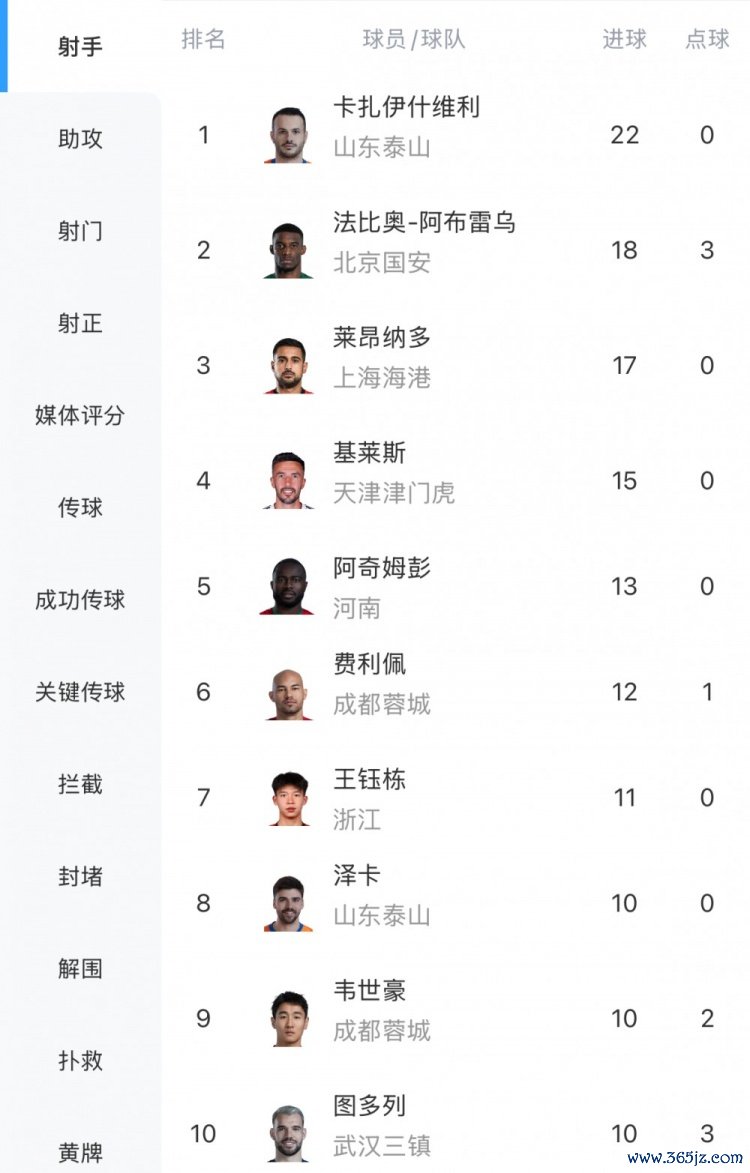This screenshot has height=1173, width=750.
Task: Open 韦世豪's player photo
Action: pyautogui.click(x=289, y=1018)
